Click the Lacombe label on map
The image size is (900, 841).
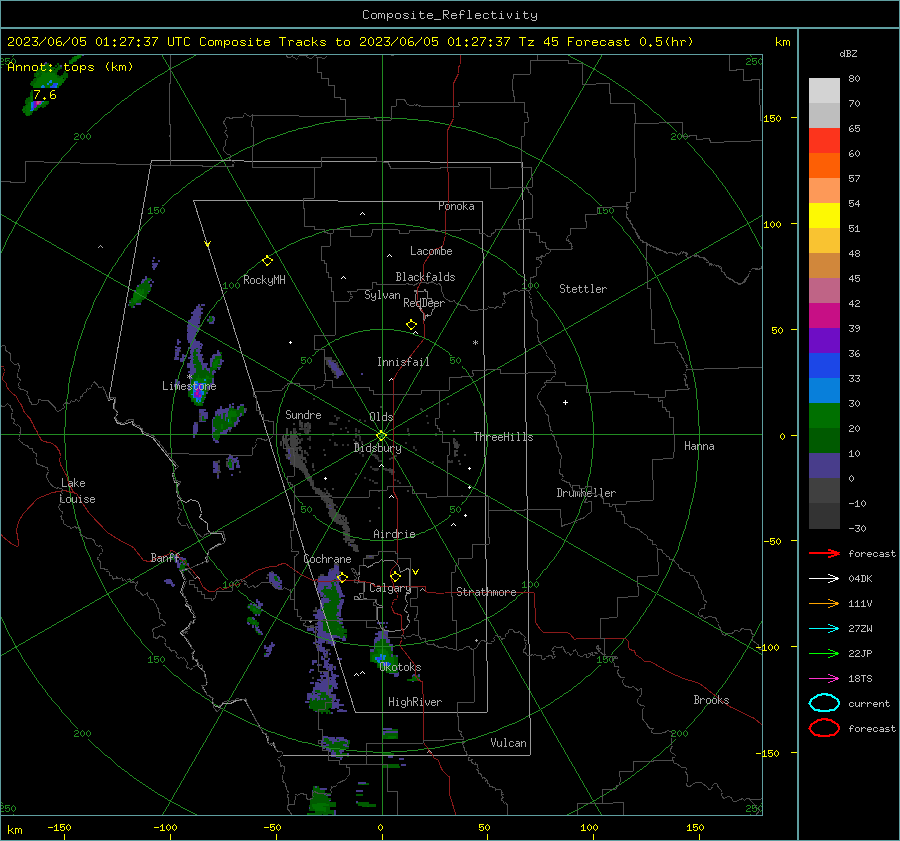(431, 251)
